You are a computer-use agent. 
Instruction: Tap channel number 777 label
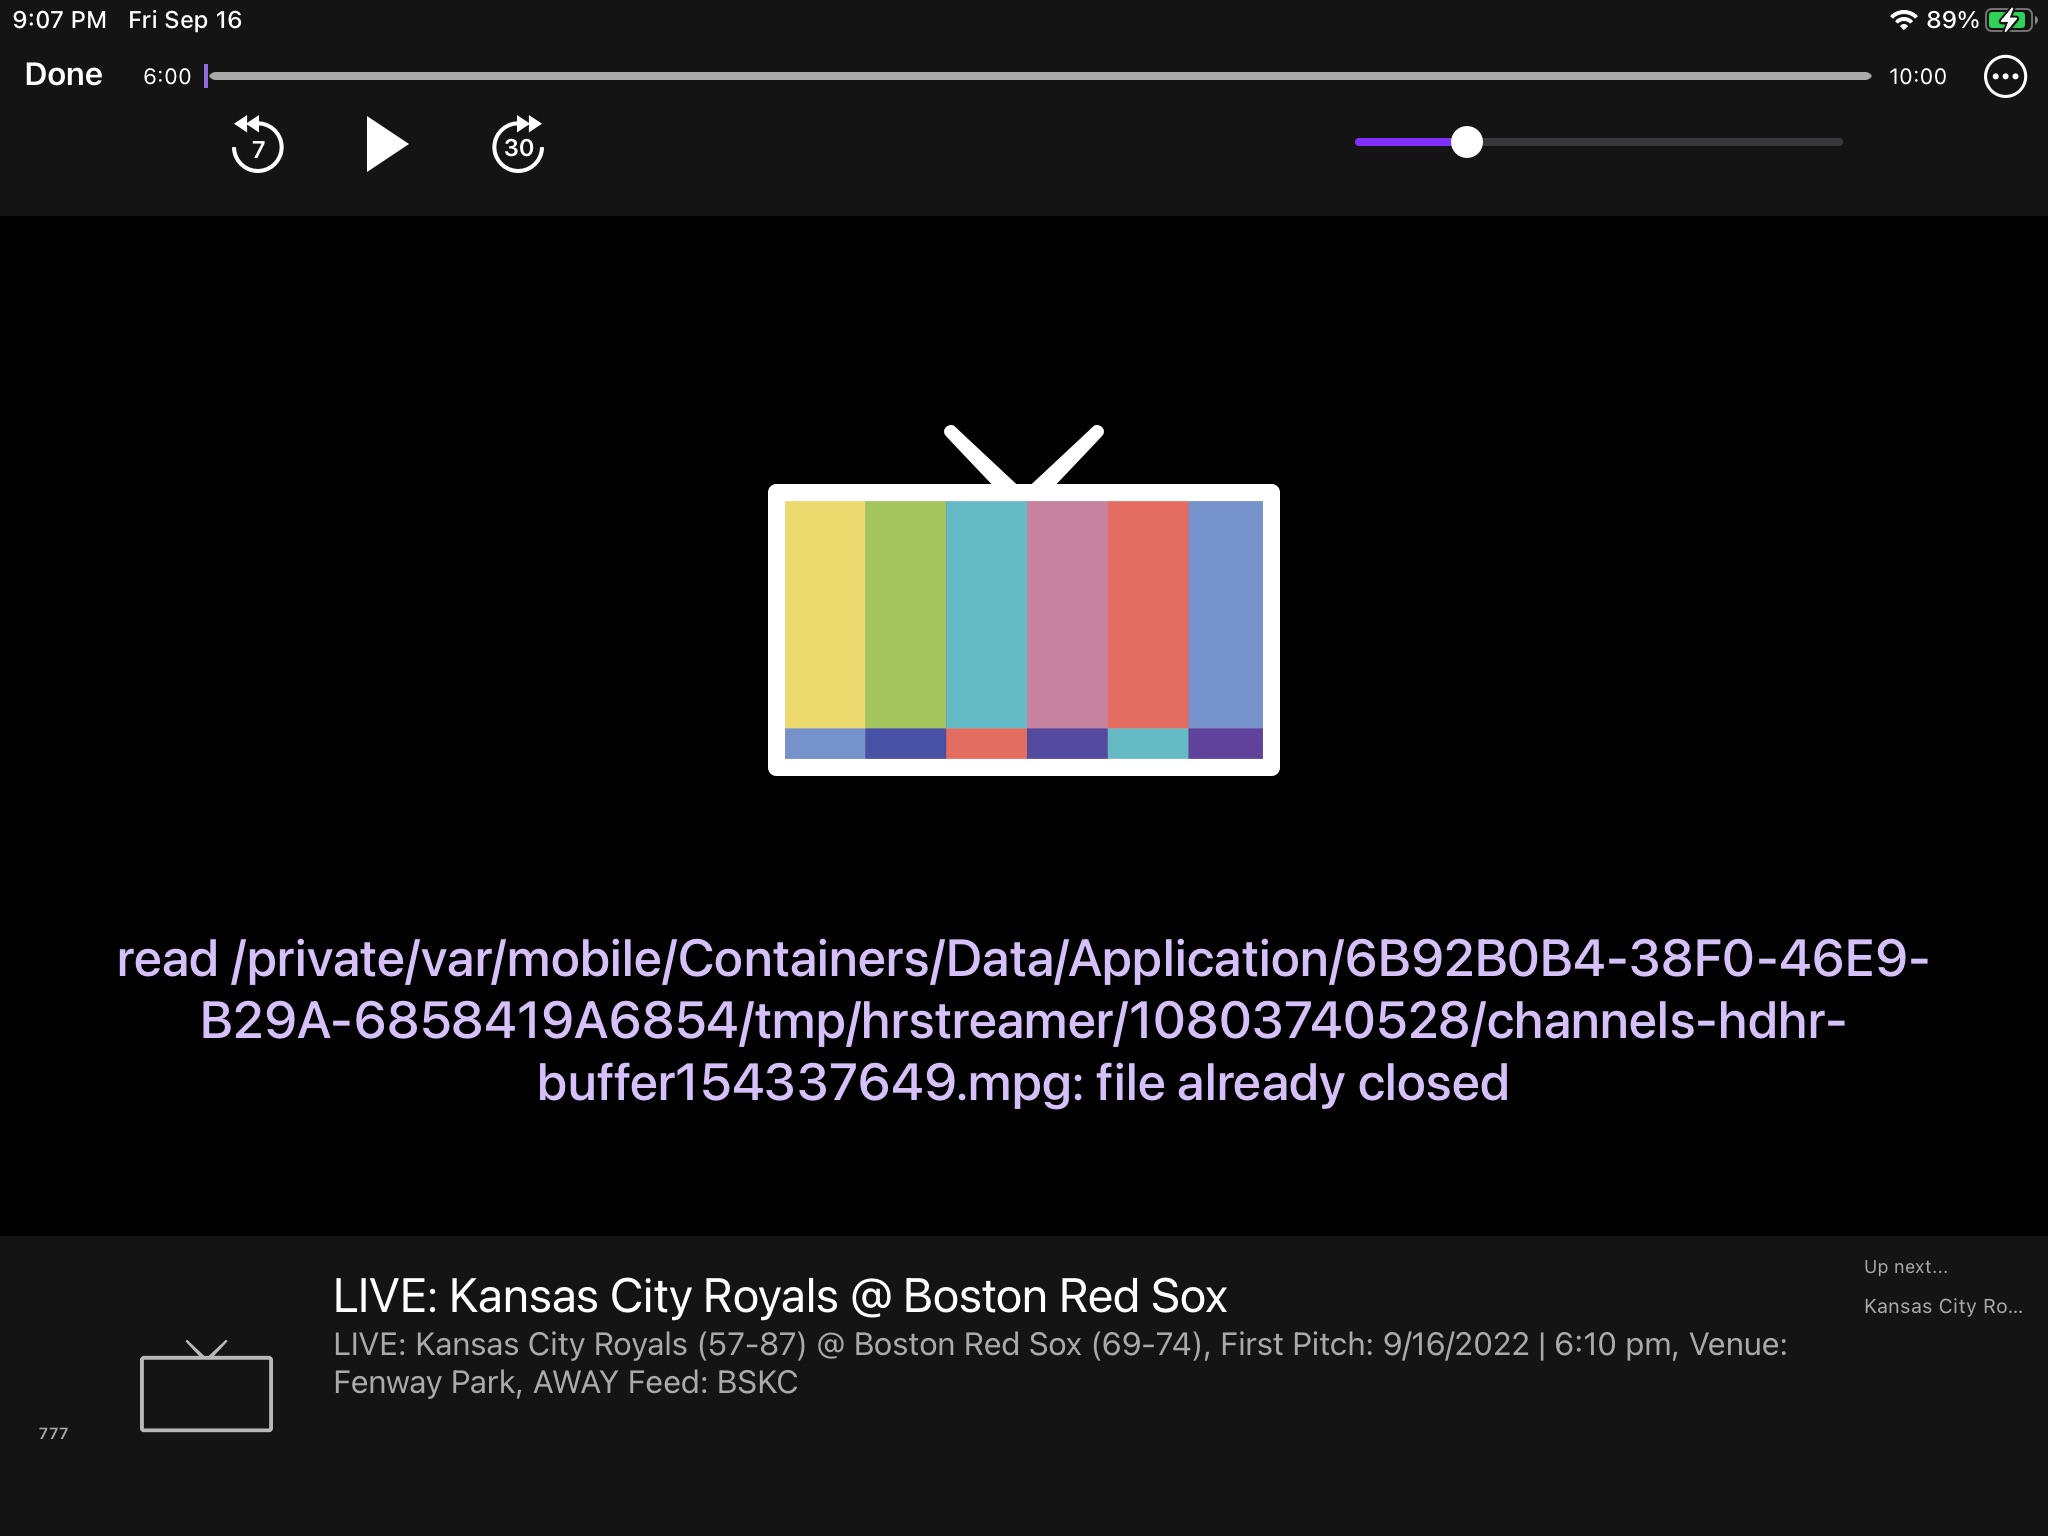(x=53, y=1433)
